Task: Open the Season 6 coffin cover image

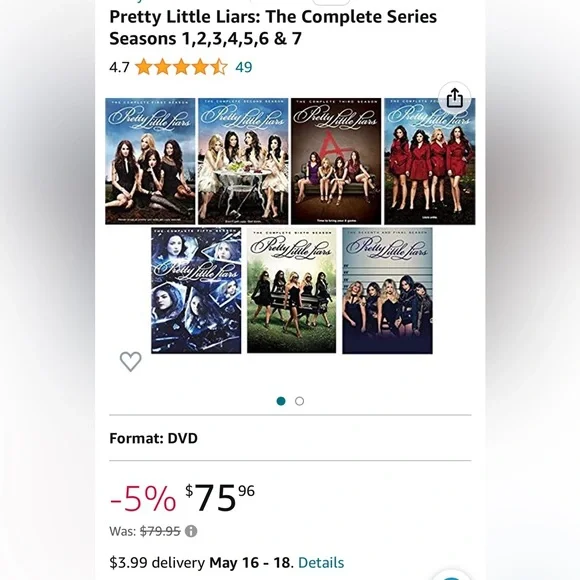Action: pyautogui.click(x=291, y=291)
